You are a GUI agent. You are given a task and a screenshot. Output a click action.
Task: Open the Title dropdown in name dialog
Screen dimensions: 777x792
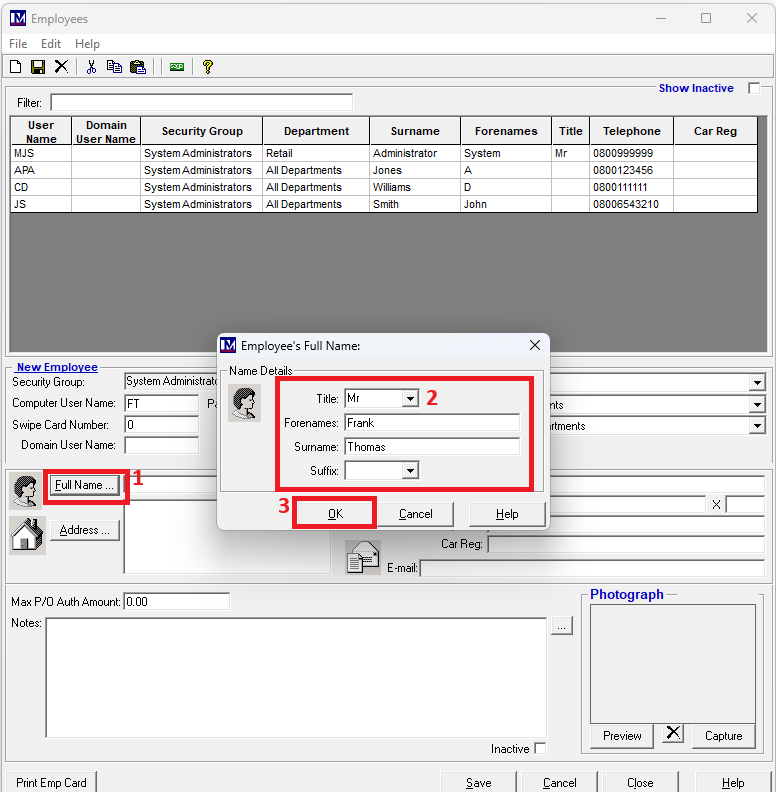tap(409, 399)
